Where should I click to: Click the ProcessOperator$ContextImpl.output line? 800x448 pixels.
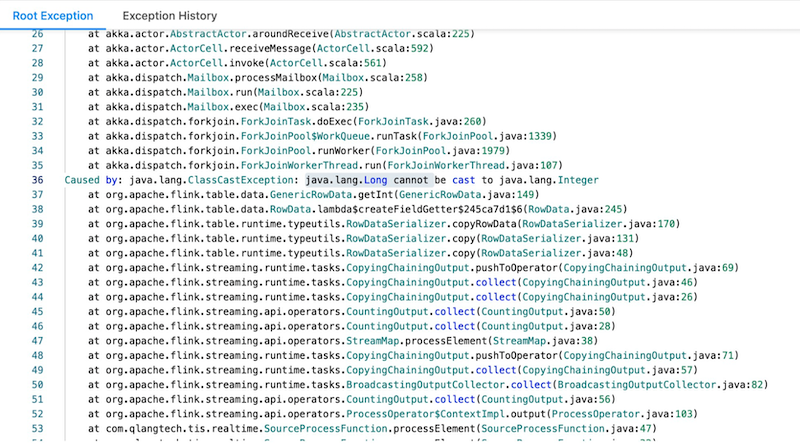pos(392,414)
